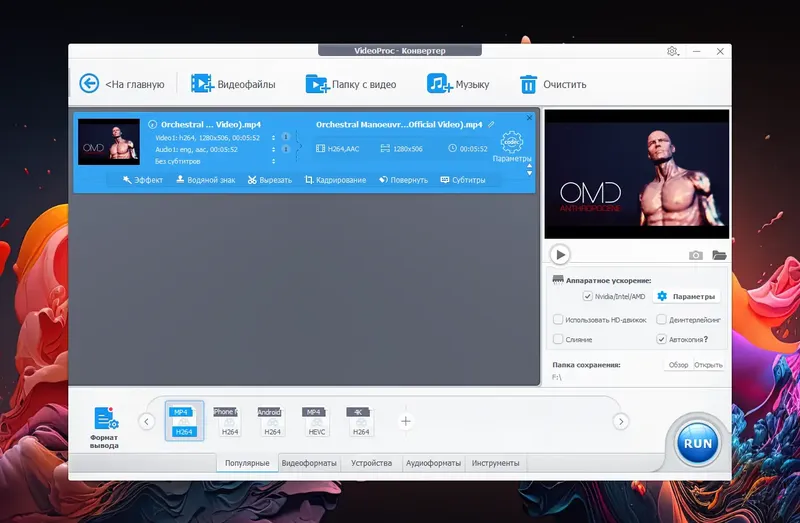Click the output duration 00:05:52
The image size is (800, 523).
pos(473,149)
